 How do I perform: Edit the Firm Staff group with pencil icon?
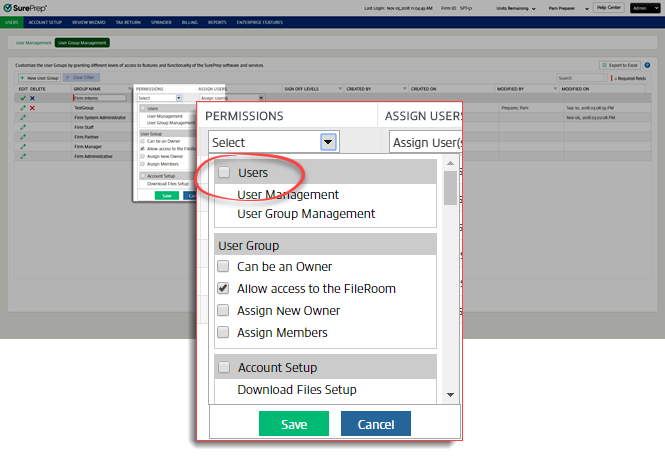pos(23,127)
